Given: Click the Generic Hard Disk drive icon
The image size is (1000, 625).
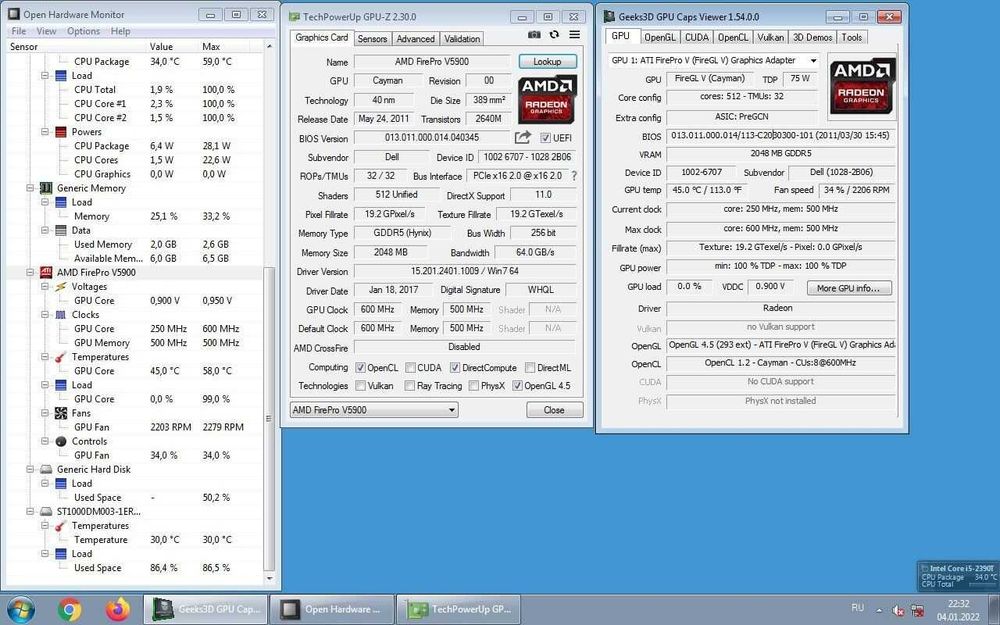Looking at the screenshot, I should (46, 469).
